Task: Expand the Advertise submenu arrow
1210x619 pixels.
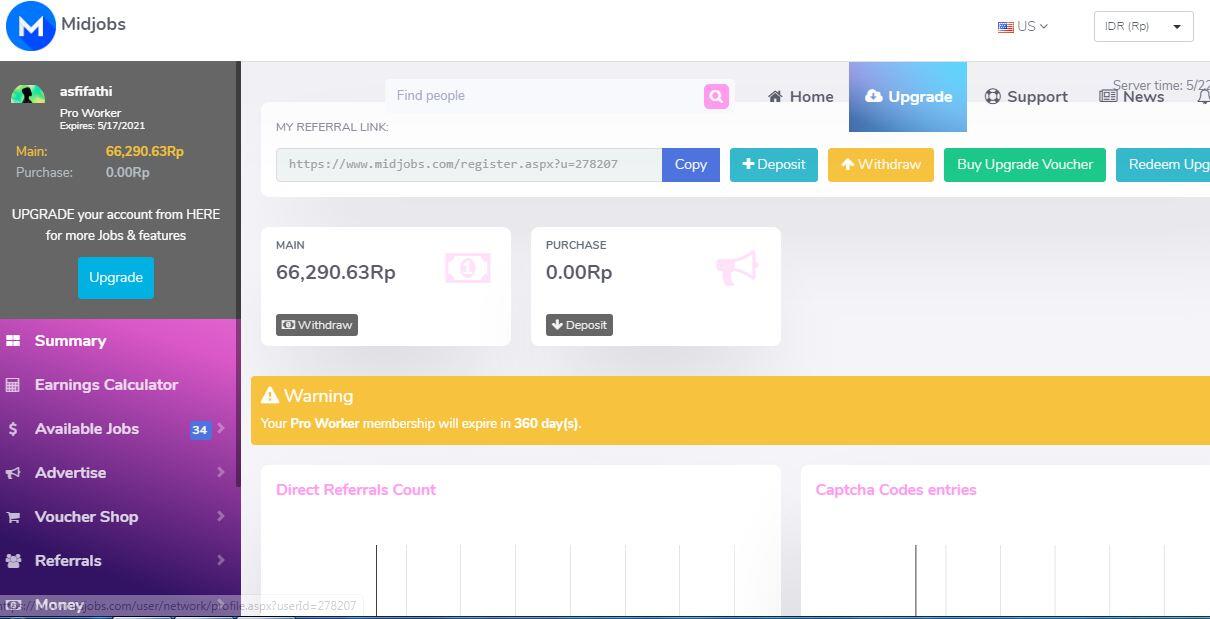Action: tap(221, 472)
